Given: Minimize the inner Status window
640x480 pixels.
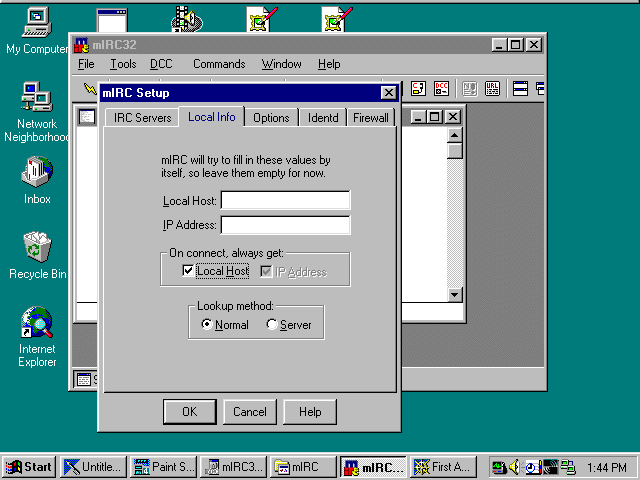Looking at the screenshot, I should (x=419, y=117).
